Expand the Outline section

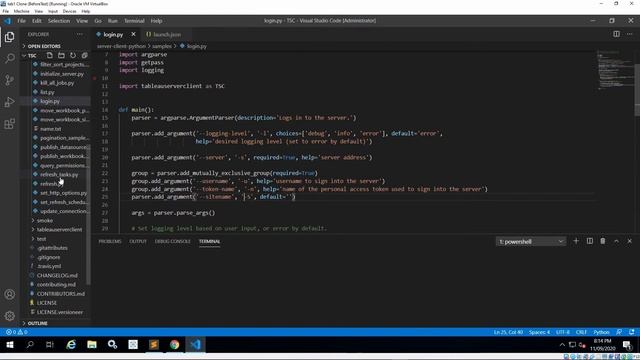(x=38, y=323)
